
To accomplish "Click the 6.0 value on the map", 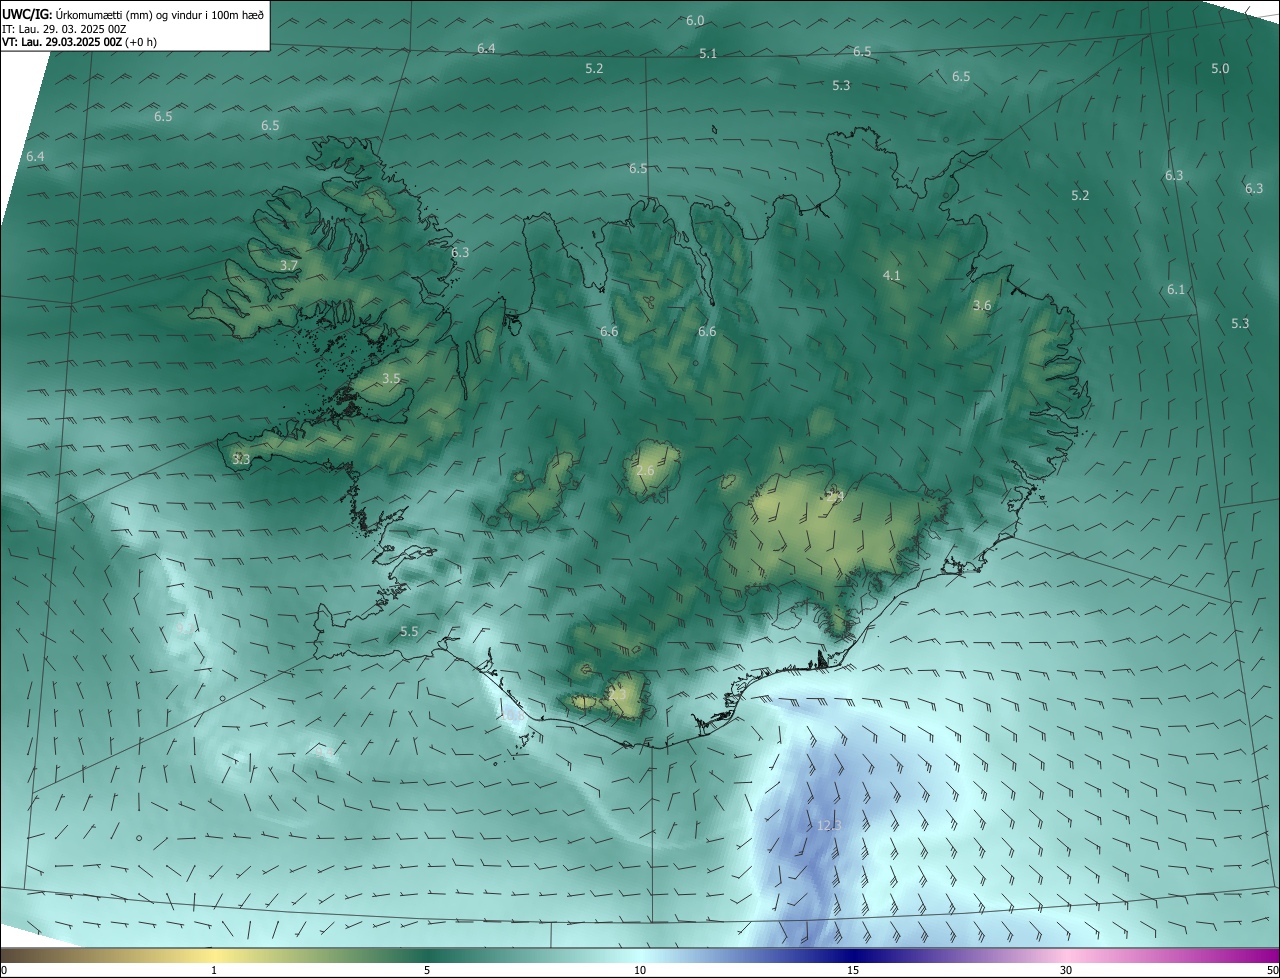I will point(695,21).
